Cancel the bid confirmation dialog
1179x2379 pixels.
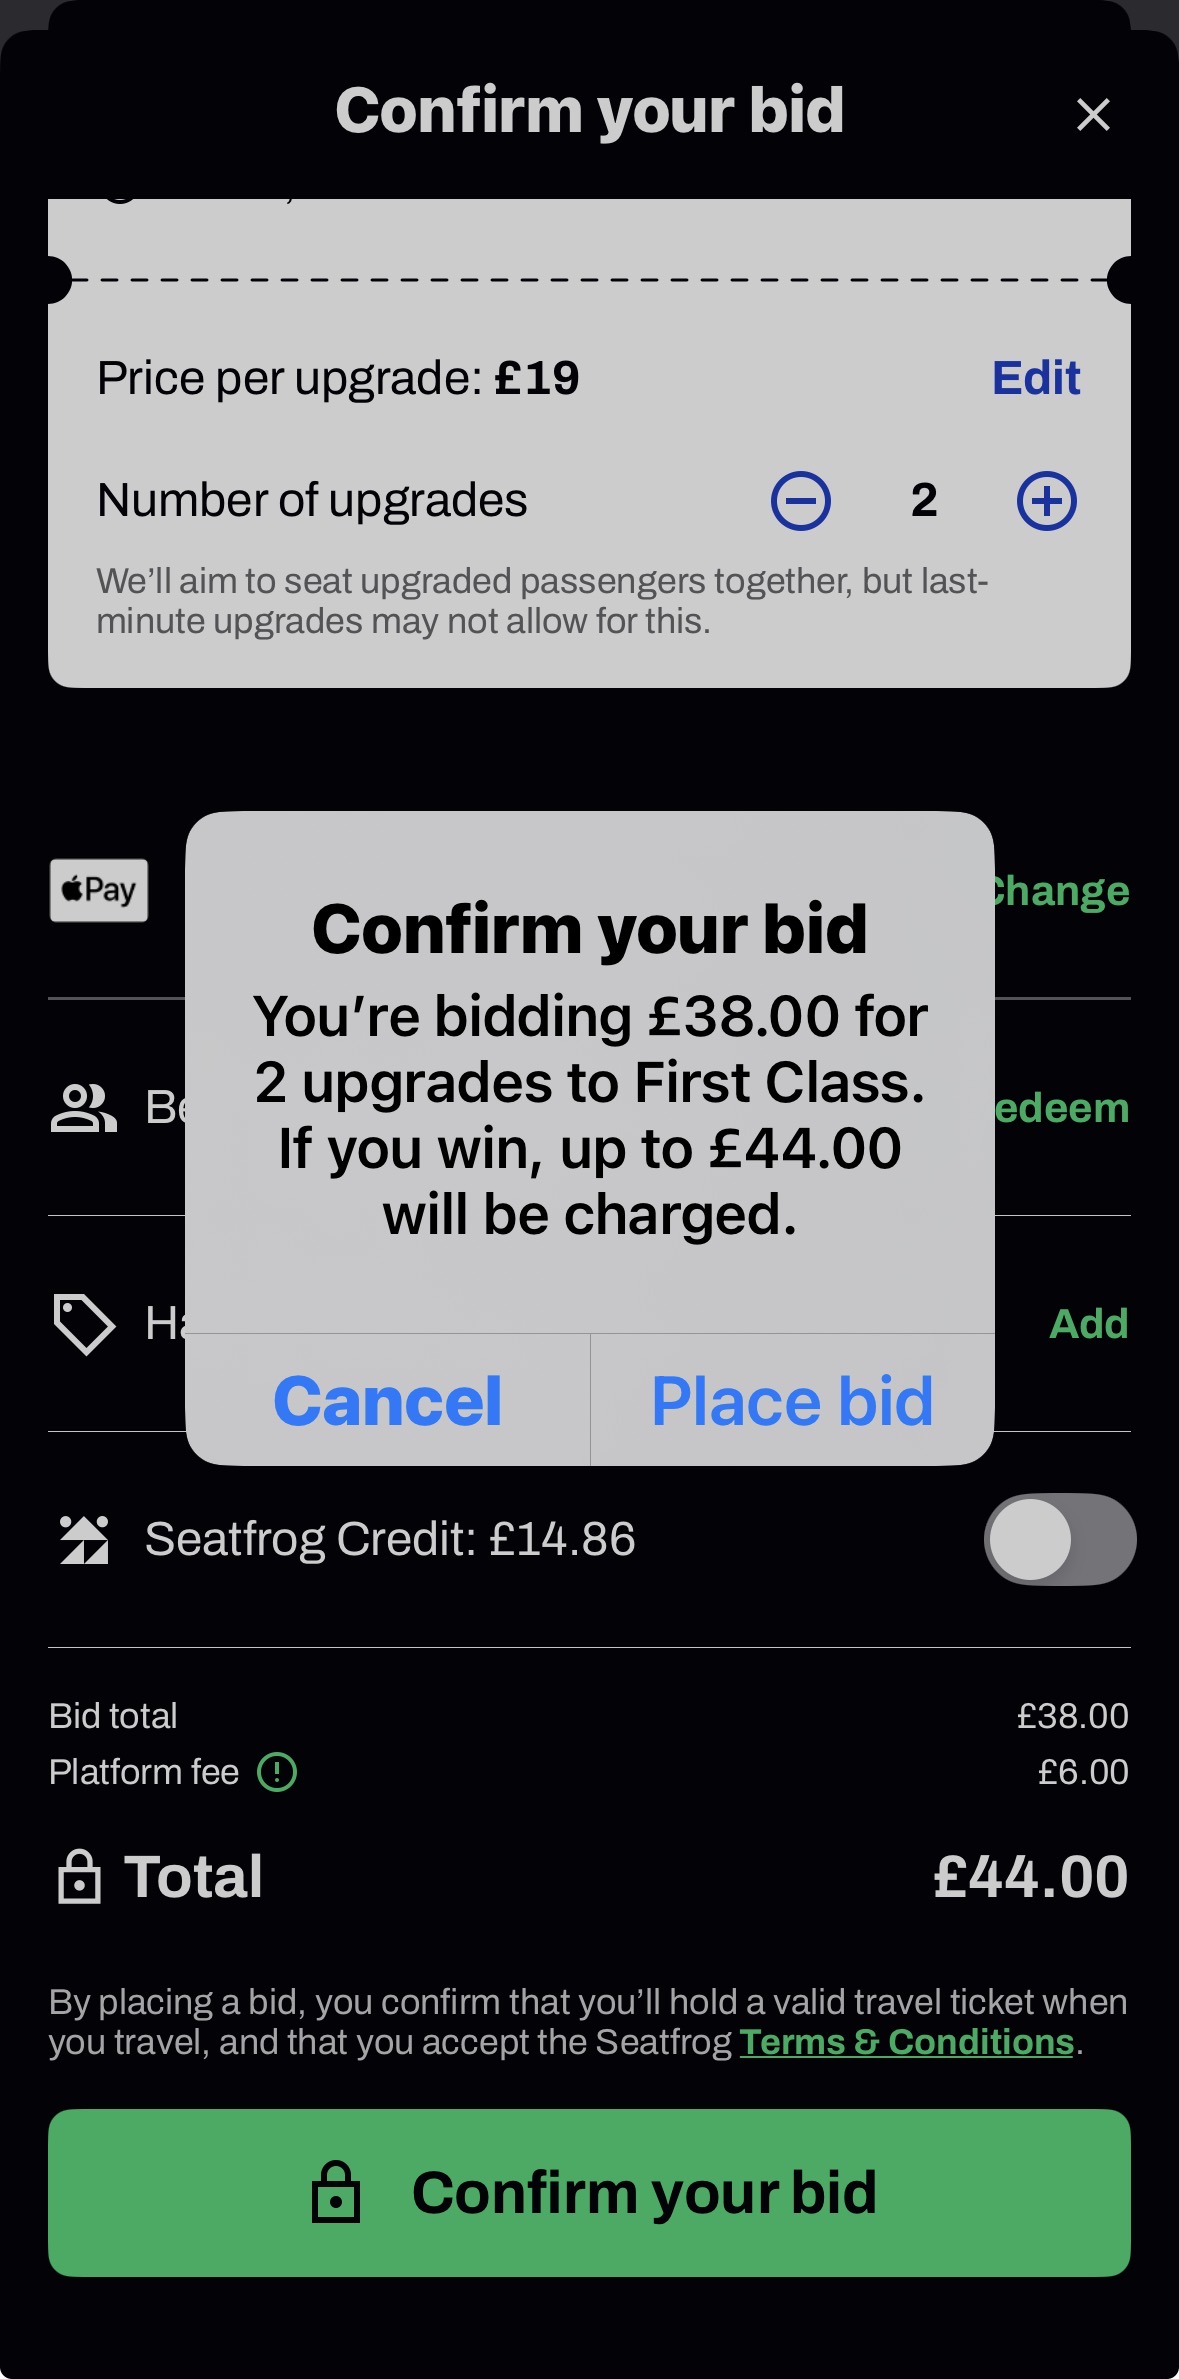coord(388,1400)
